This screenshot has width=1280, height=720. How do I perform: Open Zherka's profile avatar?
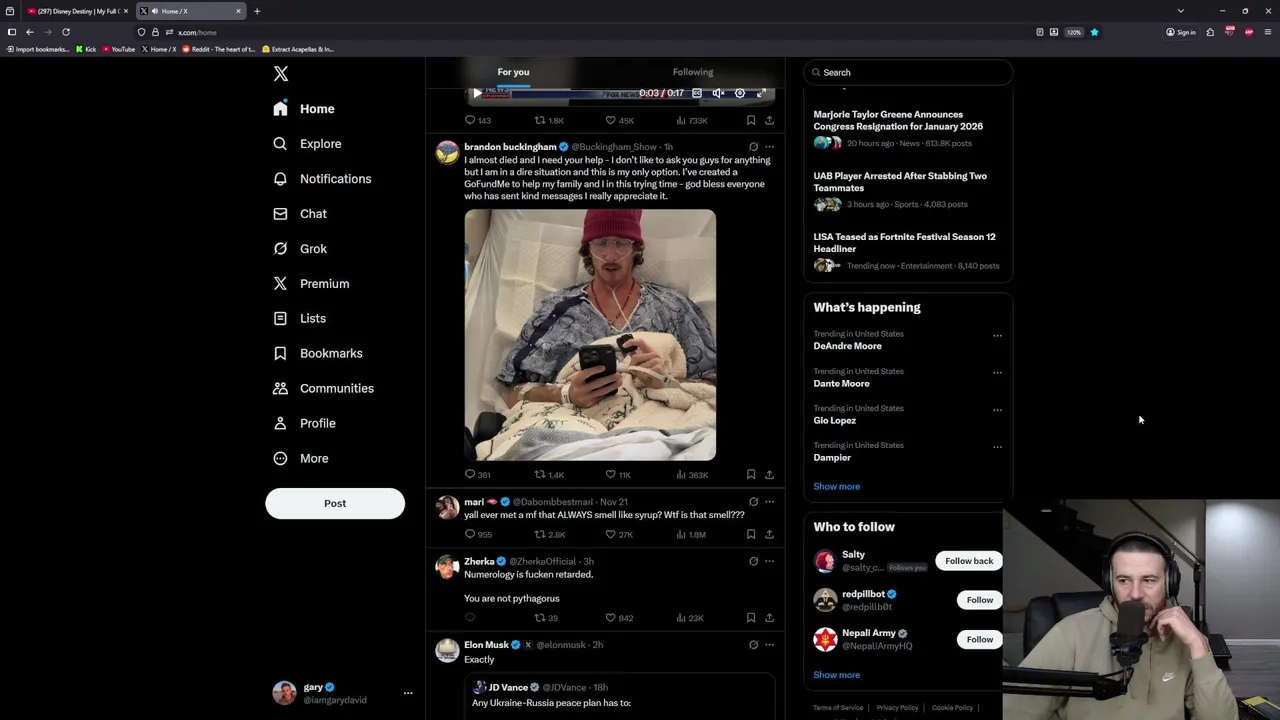pyautogui.click(x=447, y=567)
